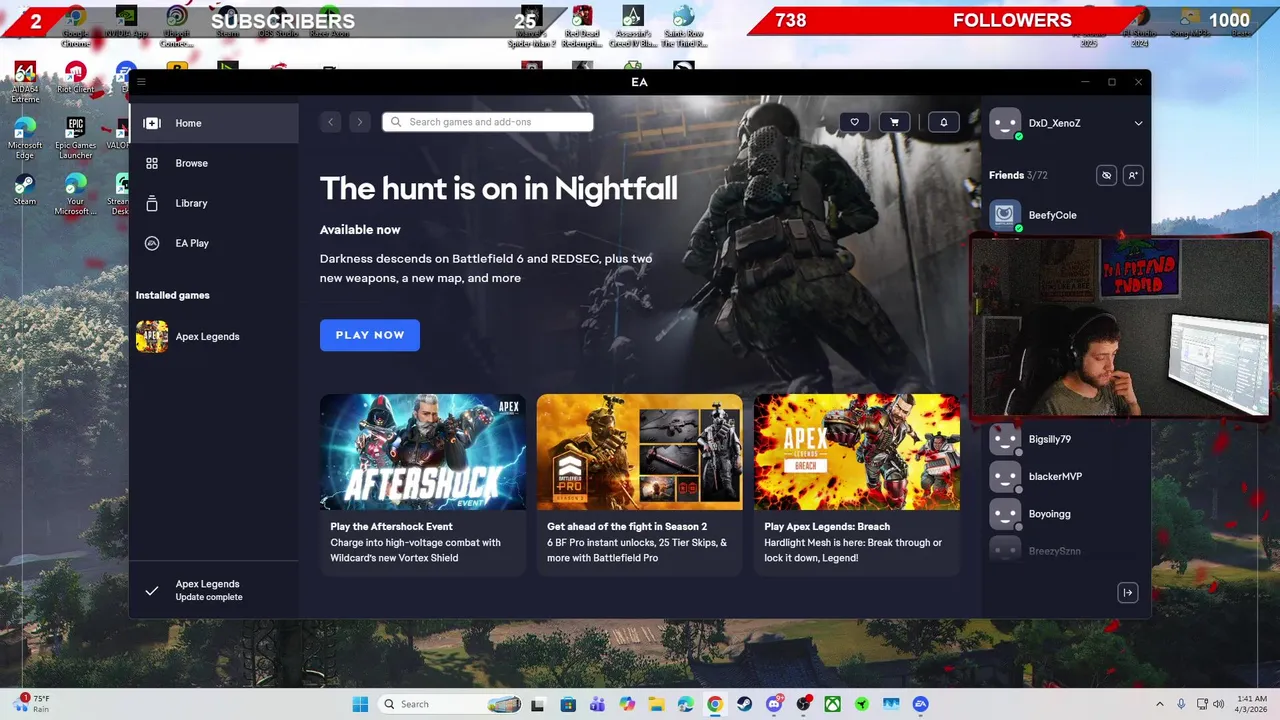Image resolution: width=1280 pixels, height=720 pixels.
Task: Switch to Google Chrome in the taskbar
Action: coord(715,704)
